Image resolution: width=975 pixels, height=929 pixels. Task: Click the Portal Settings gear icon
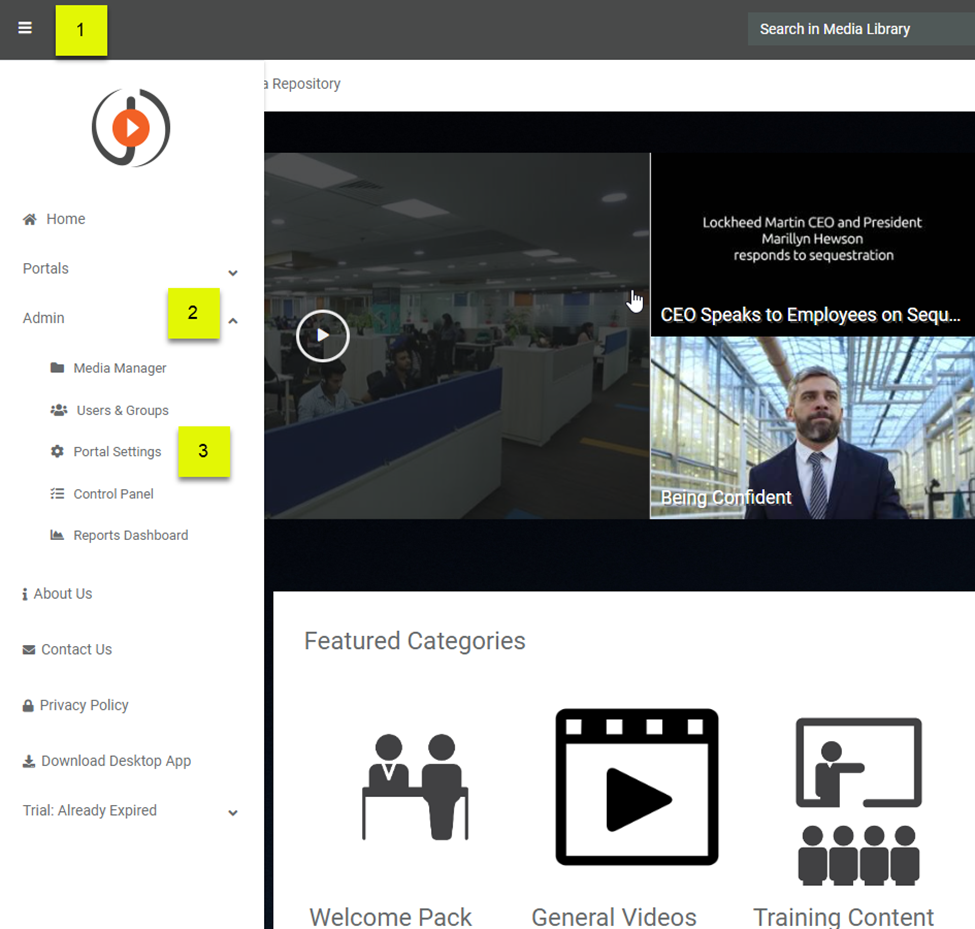[x=57, y=452]
